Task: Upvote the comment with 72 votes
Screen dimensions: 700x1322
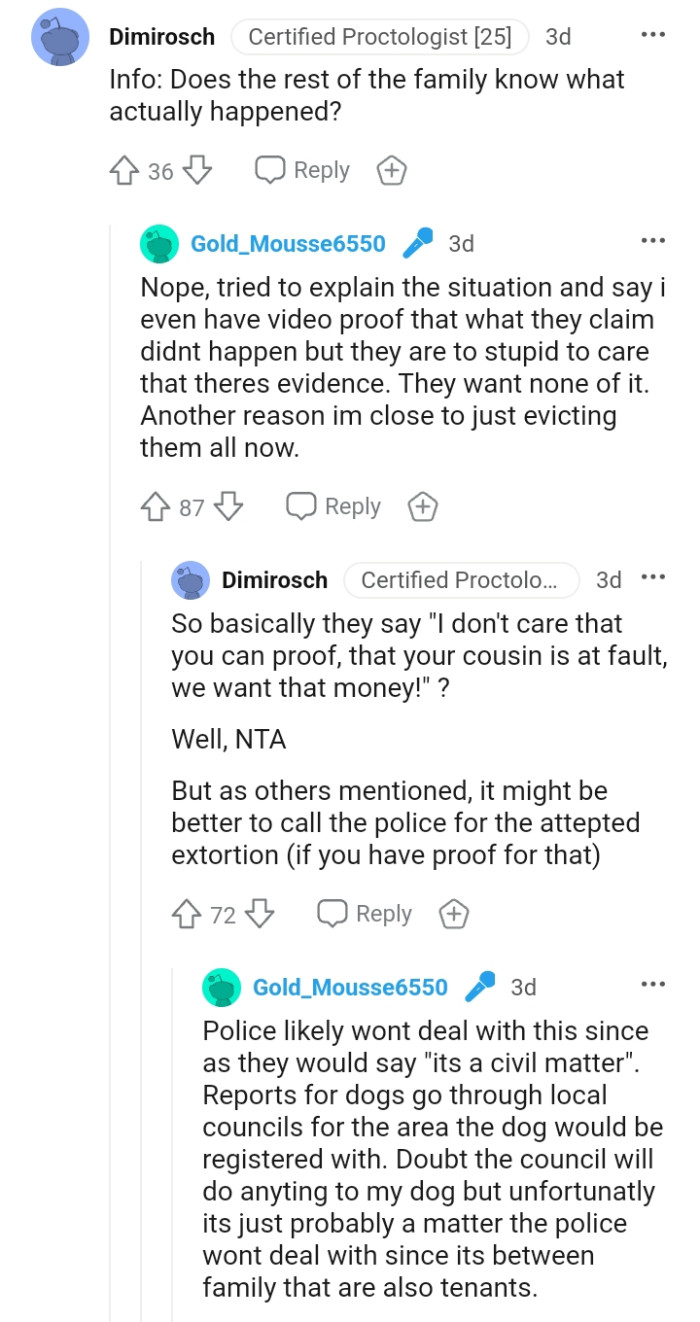Action: point(186,913)
